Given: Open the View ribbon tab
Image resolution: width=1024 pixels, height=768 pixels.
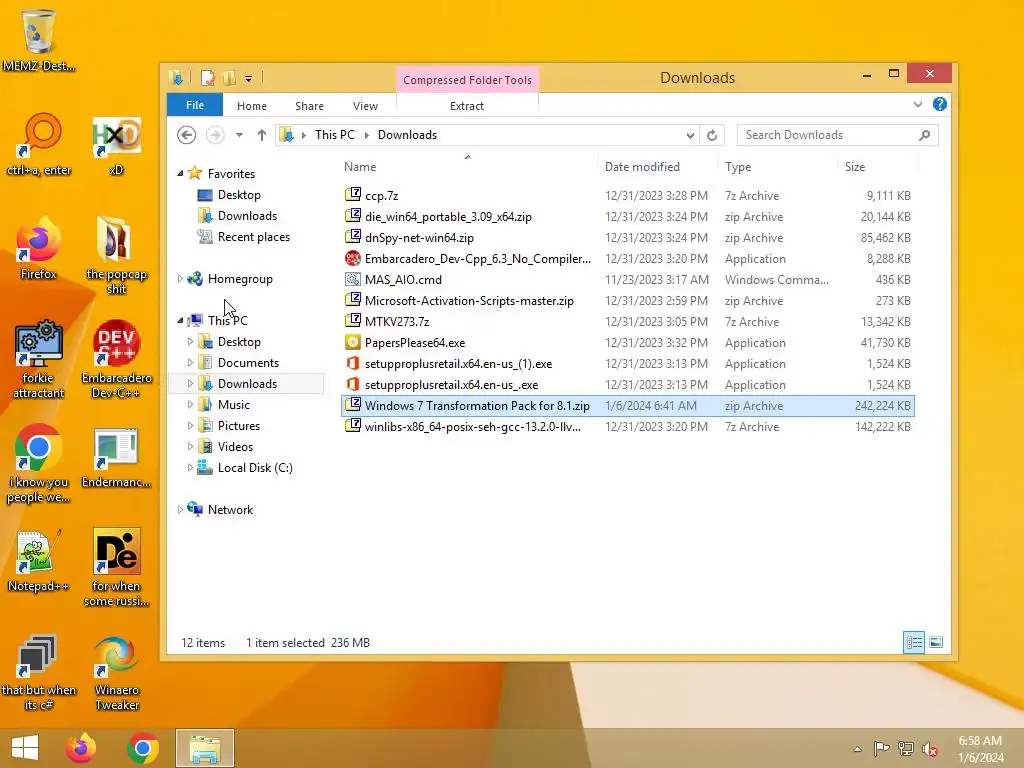Looking at the screenshot, I should [x=365, y=106].
